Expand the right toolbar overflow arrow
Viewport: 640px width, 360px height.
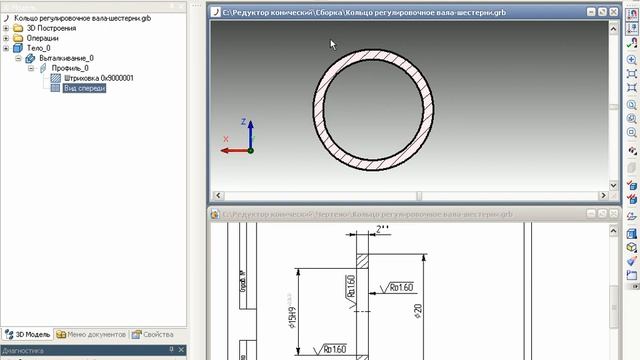pos(635,287)
